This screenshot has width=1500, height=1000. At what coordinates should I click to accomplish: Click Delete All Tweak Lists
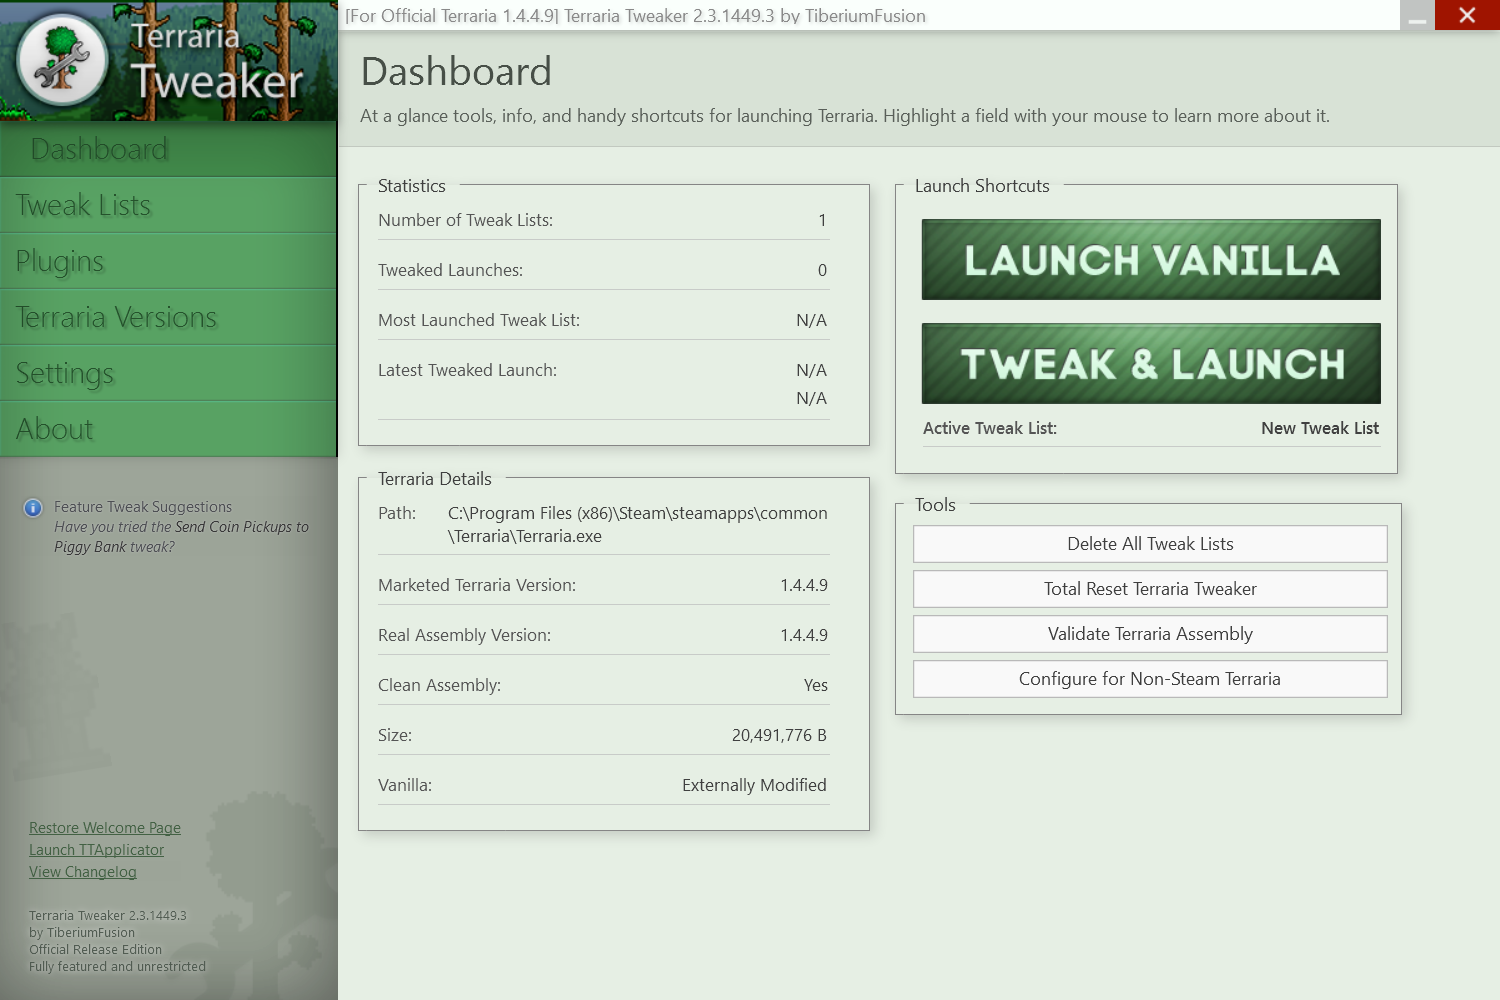1150,544
